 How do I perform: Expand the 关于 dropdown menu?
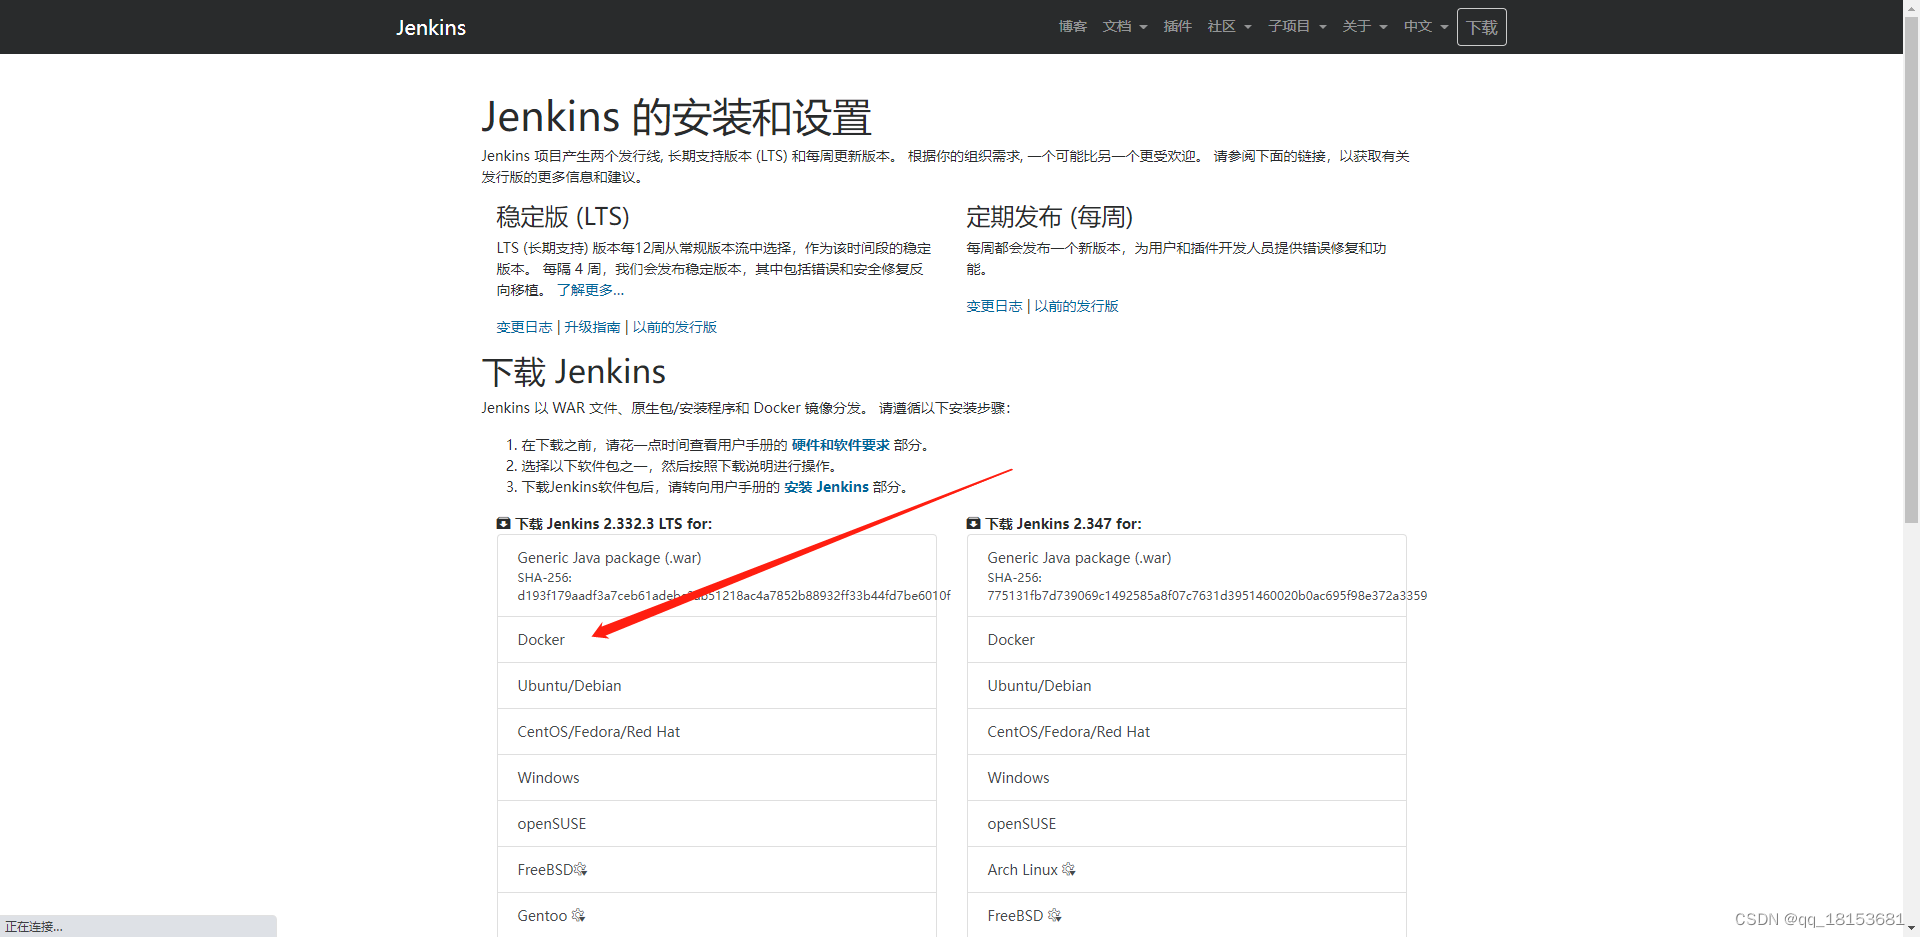pyautogui.click(x=1364, y=26)
